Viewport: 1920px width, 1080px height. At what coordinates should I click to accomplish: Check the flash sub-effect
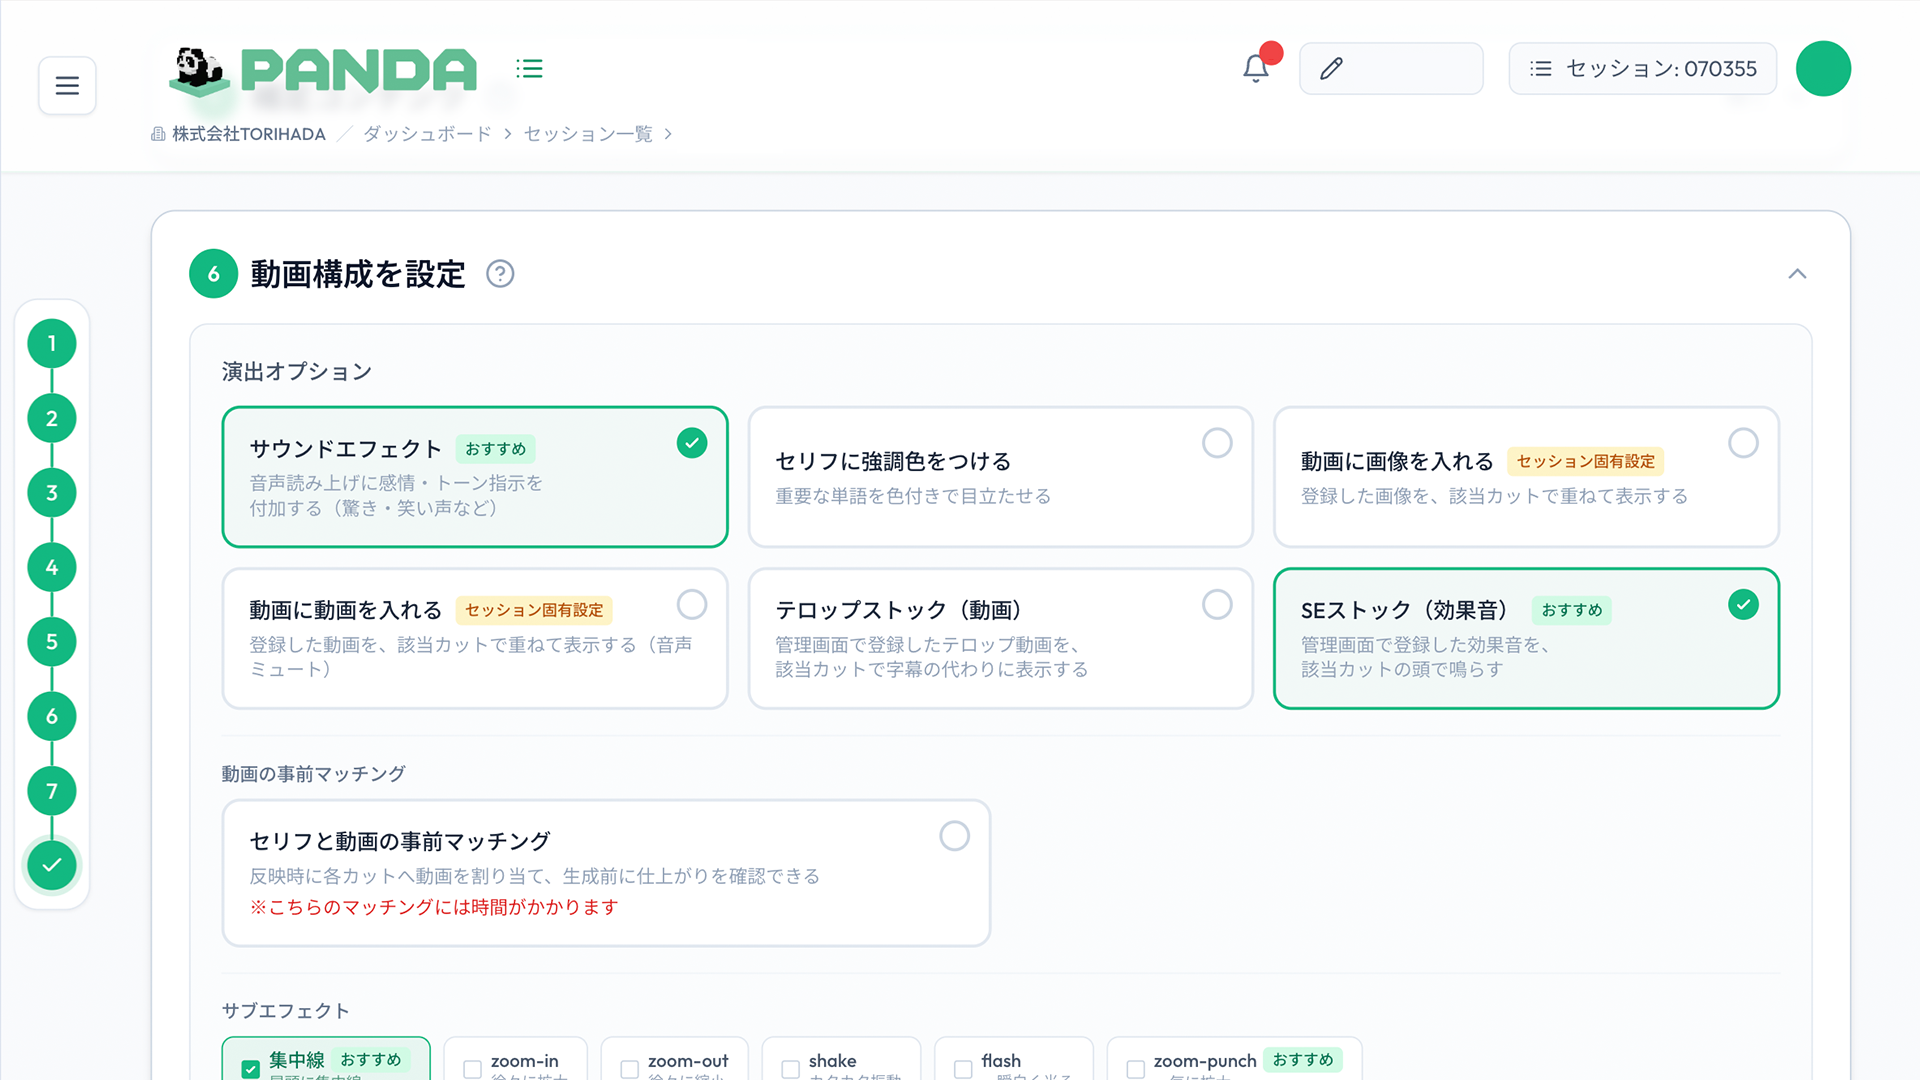[964, 1069]
